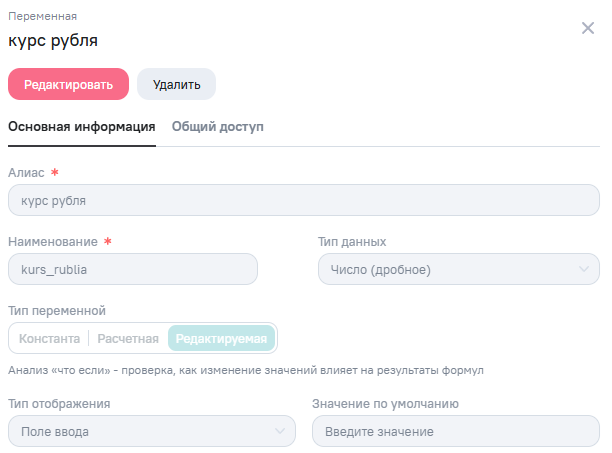Click the Наименование field label
612x453 pixels.
click(x=53, y=241)
